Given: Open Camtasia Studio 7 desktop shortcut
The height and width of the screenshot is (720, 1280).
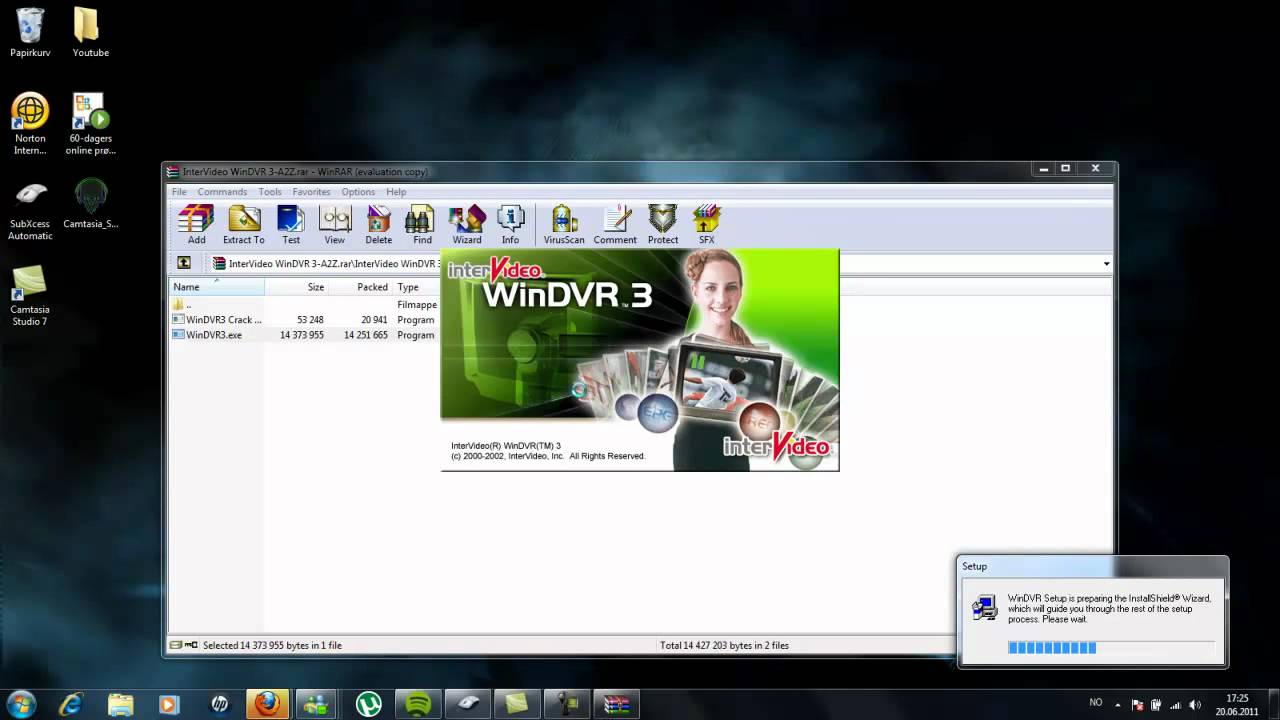Looking at the screenshot, I should (x=30, y=296).
